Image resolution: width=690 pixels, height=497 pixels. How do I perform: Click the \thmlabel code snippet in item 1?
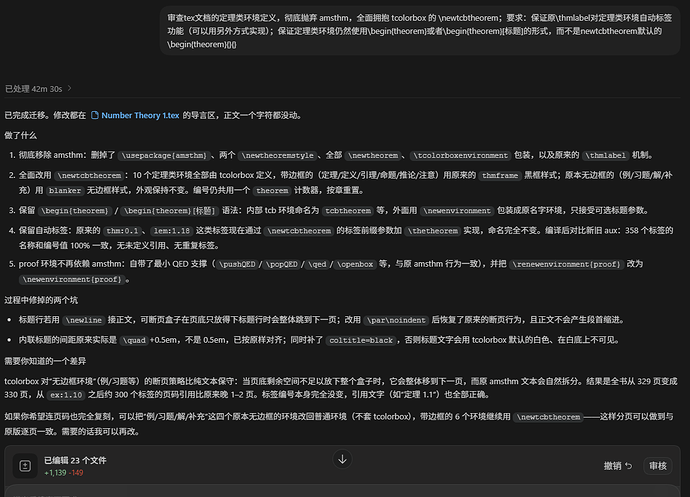tap(605, 155)
